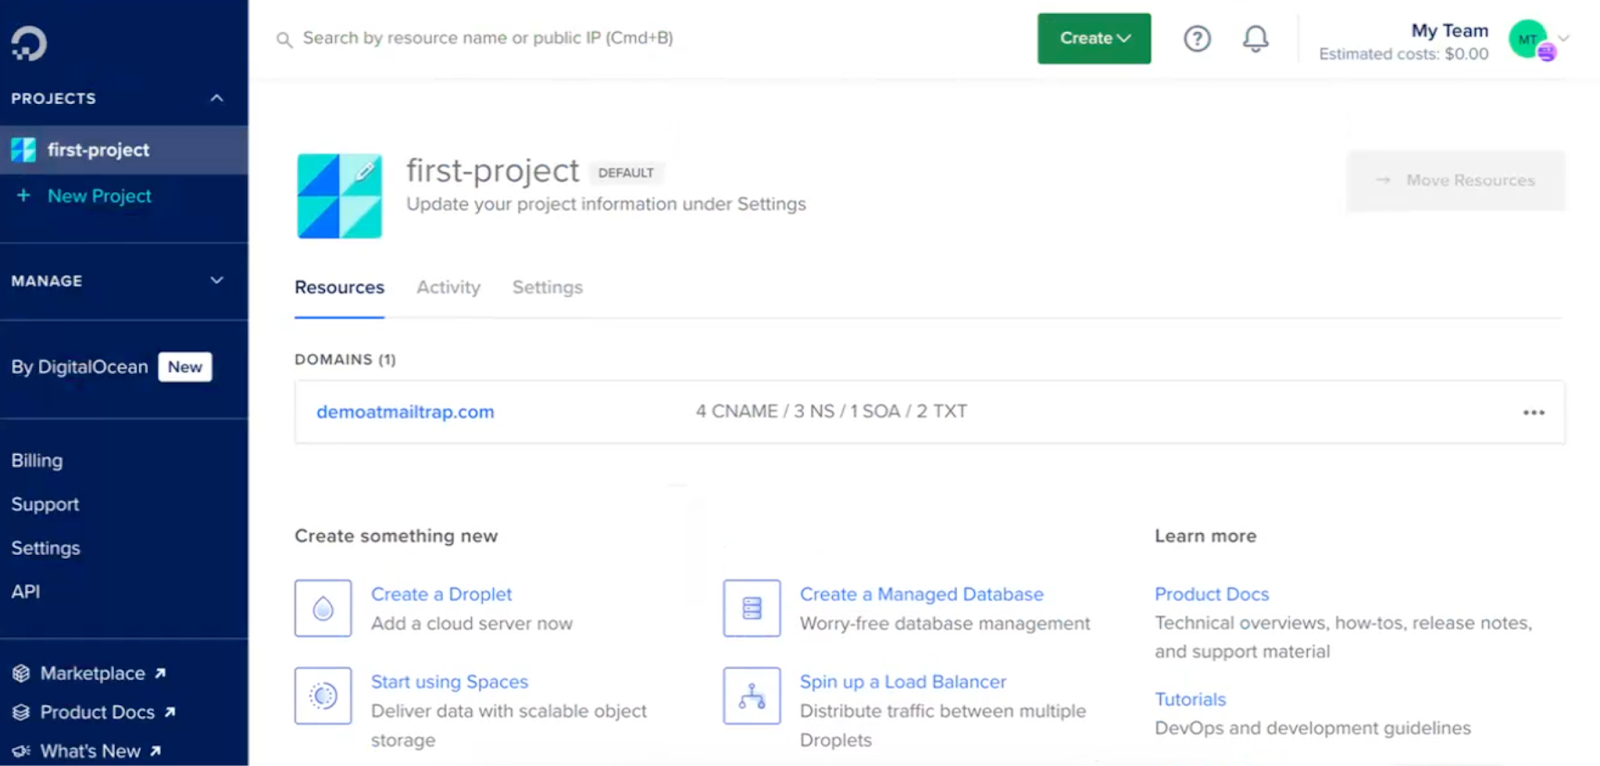Click the Managed Database icon

click(x=752, y=608)
